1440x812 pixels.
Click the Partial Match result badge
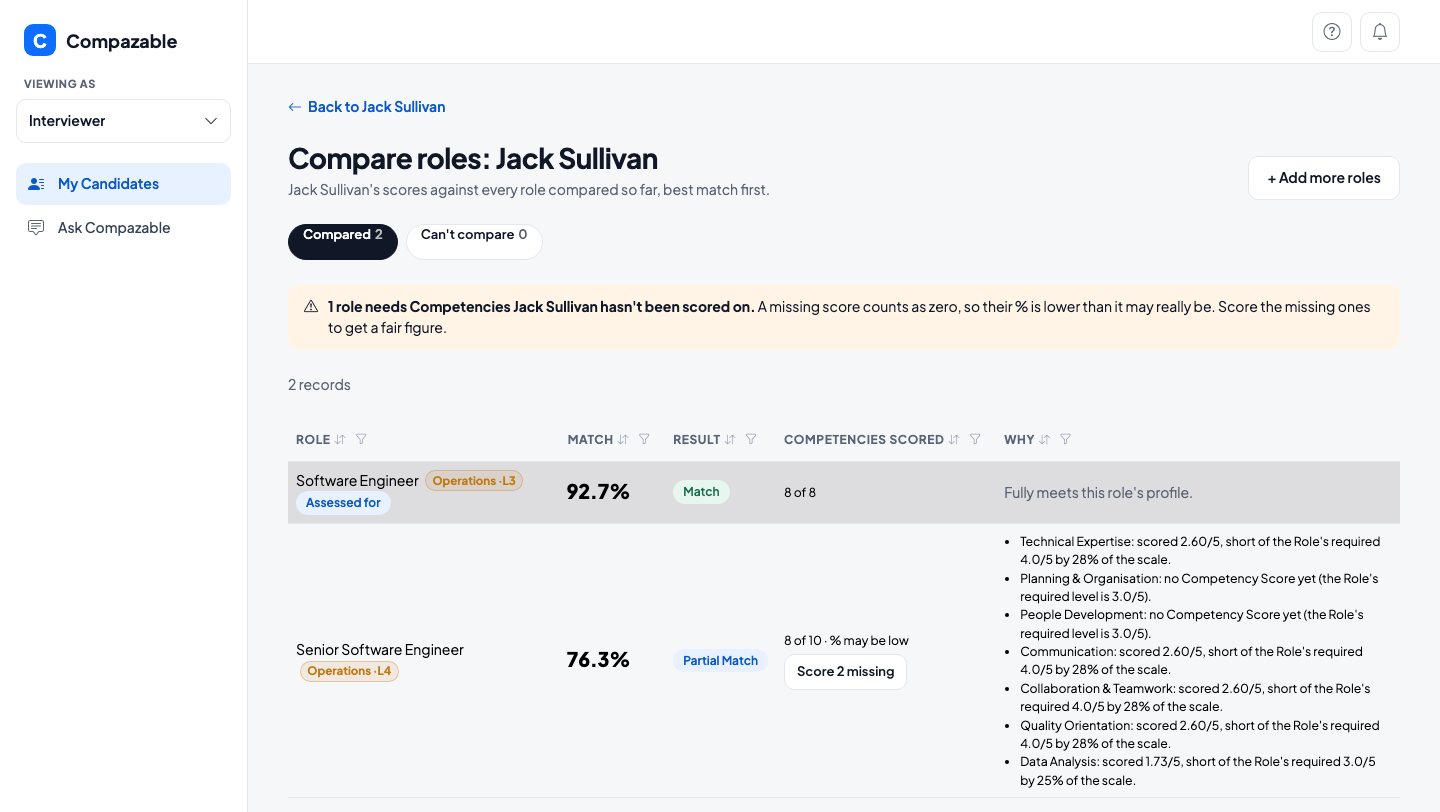[720, 660]
